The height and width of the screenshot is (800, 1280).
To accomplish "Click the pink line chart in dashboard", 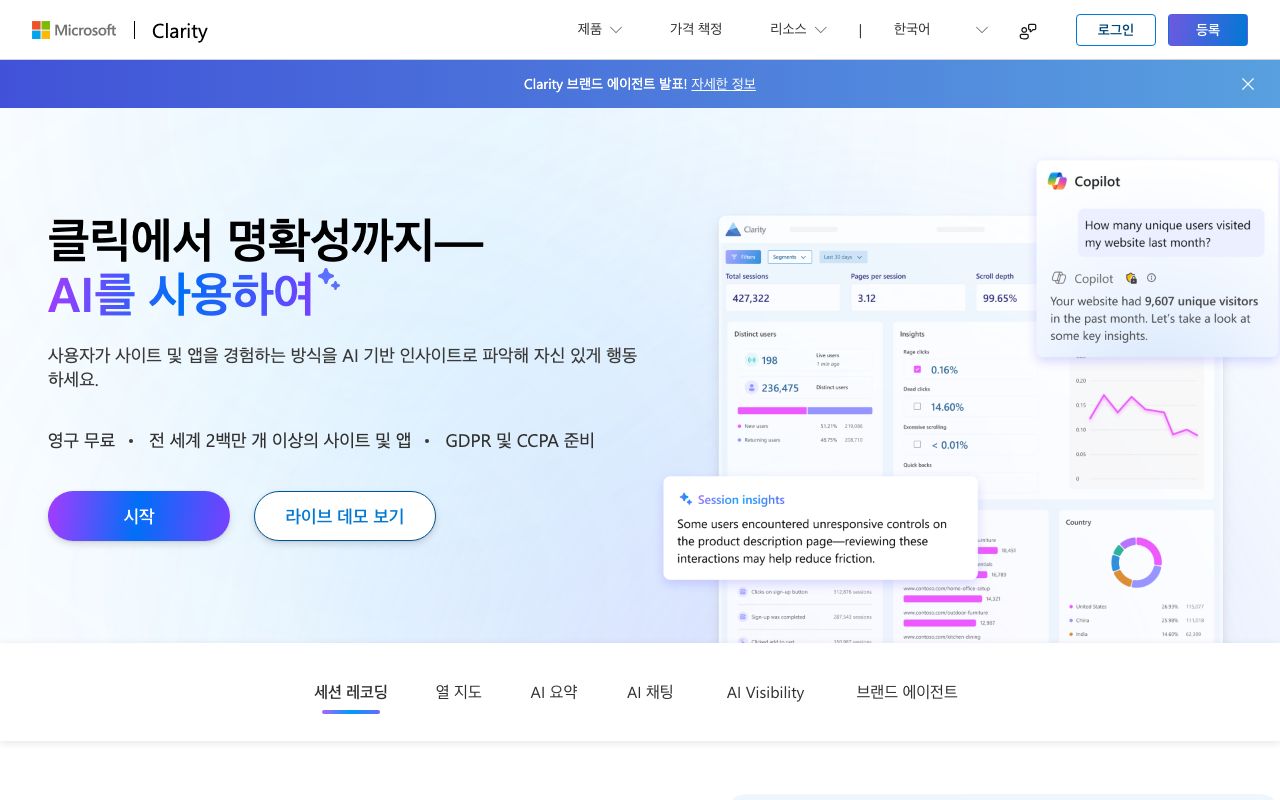I will (1144, 415).
